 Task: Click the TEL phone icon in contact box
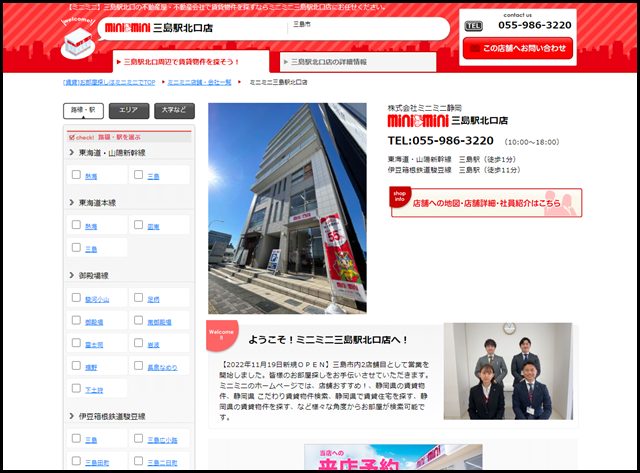click(x=473, y=26)
